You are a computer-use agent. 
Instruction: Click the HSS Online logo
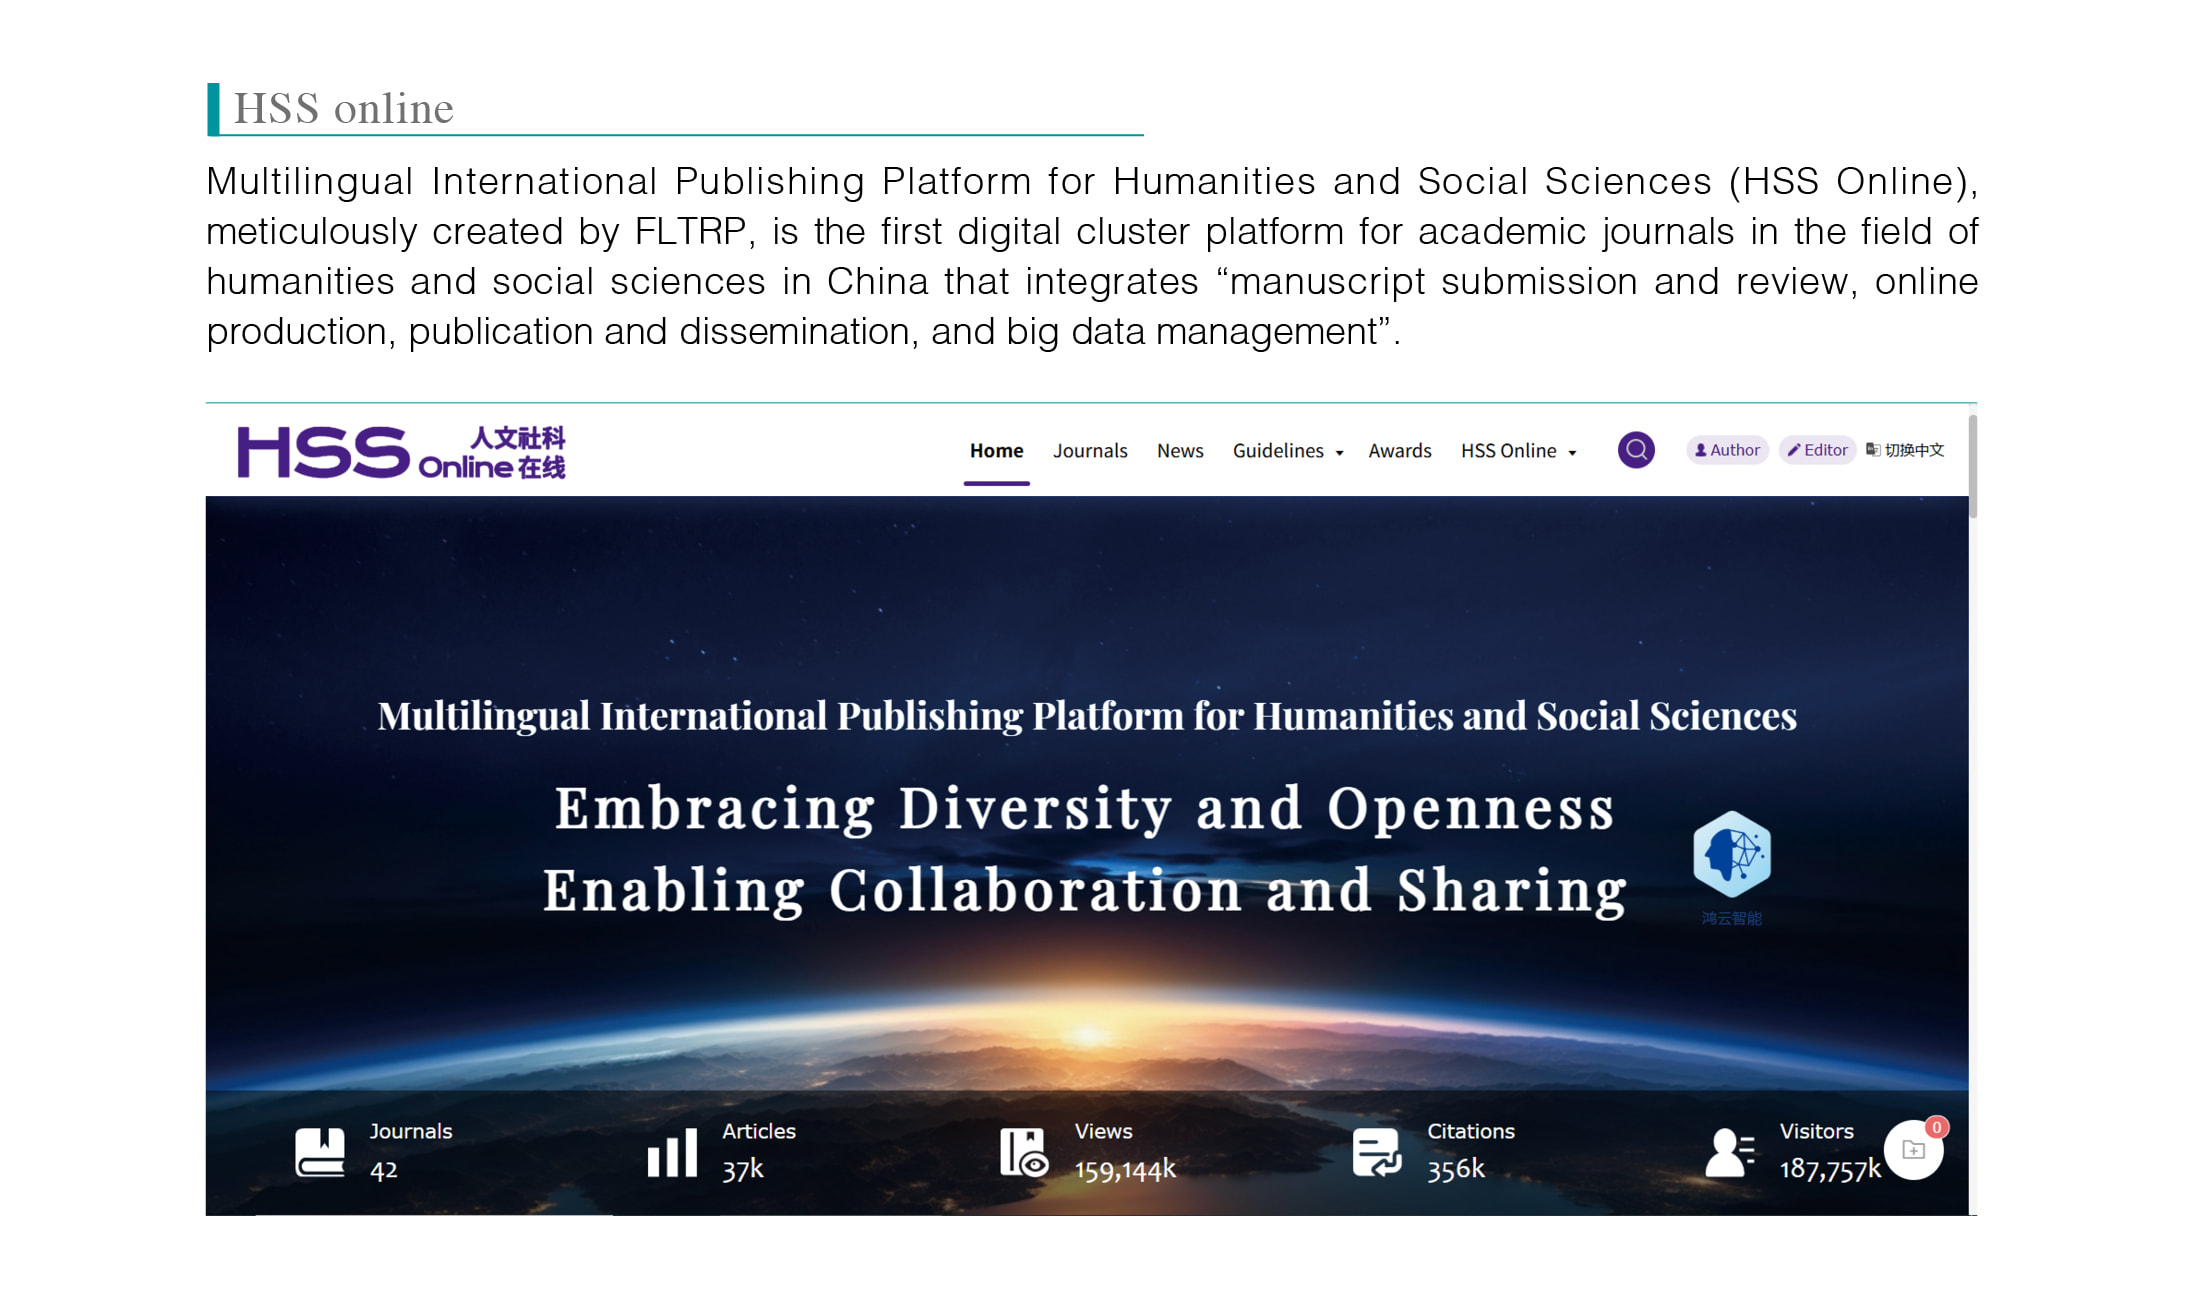point(401,452)
